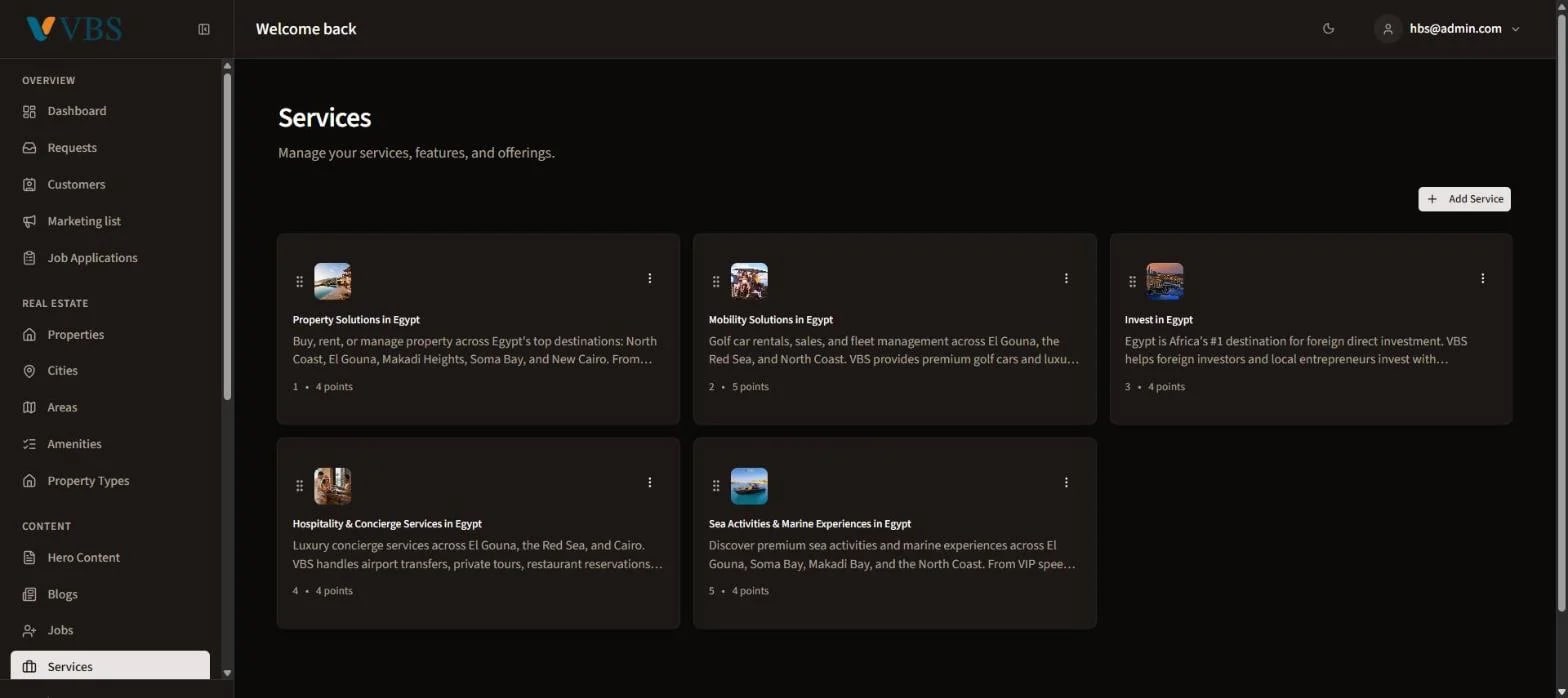Open Property Solutions in Egypt title
Viewport: 1568px width, 698px height.
coord(356,320)
